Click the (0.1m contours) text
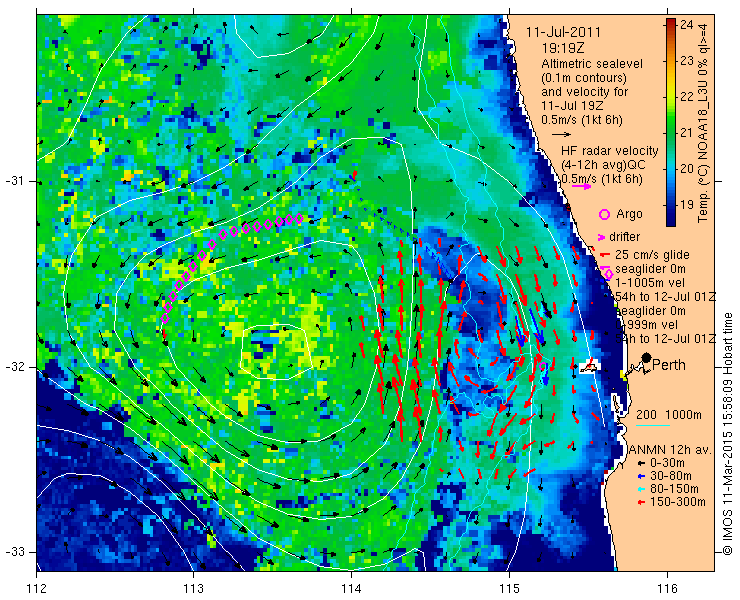This screenshot has width=740, height=600. point(584,77)
